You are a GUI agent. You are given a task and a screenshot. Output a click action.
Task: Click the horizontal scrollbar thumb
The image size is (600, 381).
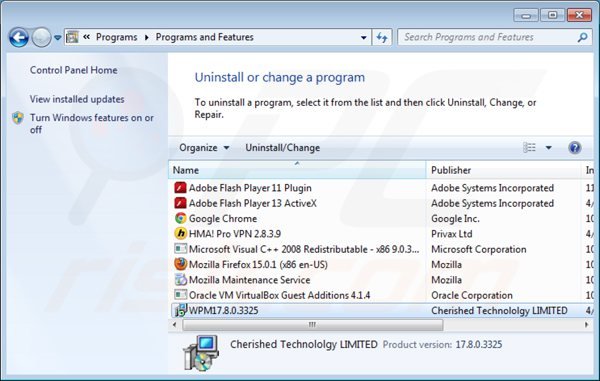[x=313, y=325]
